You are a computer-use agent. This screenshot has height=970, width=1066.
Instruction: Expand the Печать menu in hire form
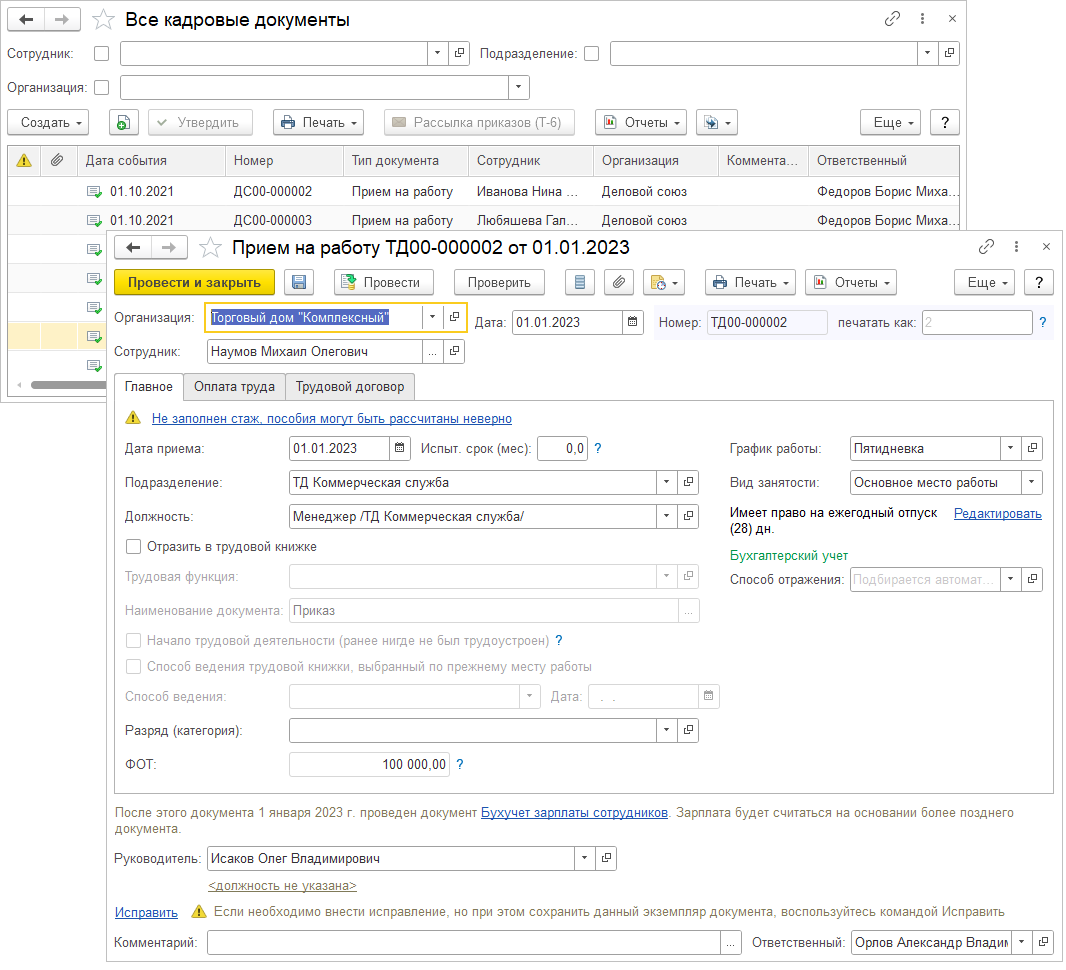click(749, 282)
